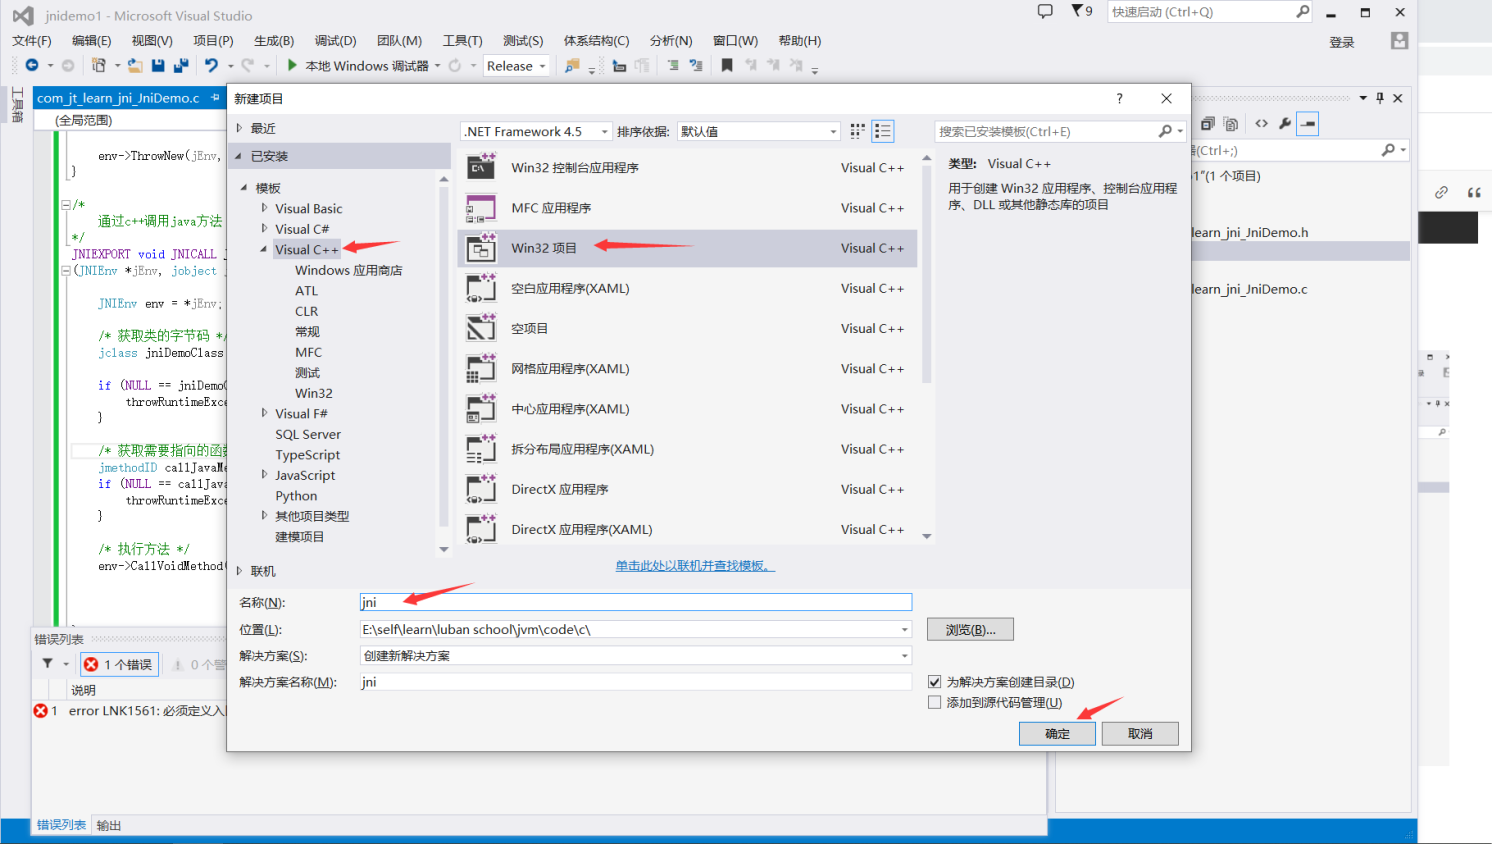Click the pin icon on Solution Explorer panel
1492x844 pixels.
pyautogui.click(x=1380, y=98)
